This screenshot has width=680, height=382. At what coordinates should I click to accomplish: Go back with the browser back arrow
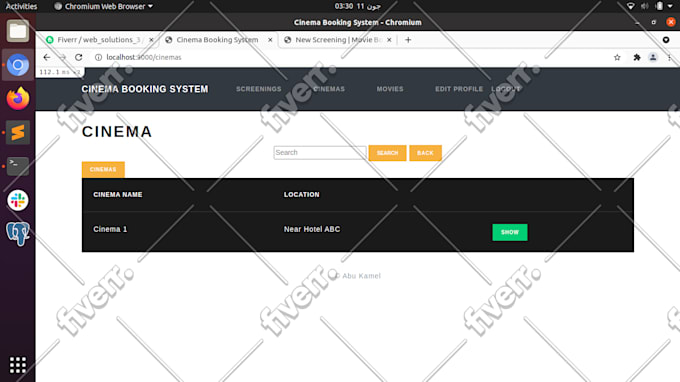coord(47,57)
